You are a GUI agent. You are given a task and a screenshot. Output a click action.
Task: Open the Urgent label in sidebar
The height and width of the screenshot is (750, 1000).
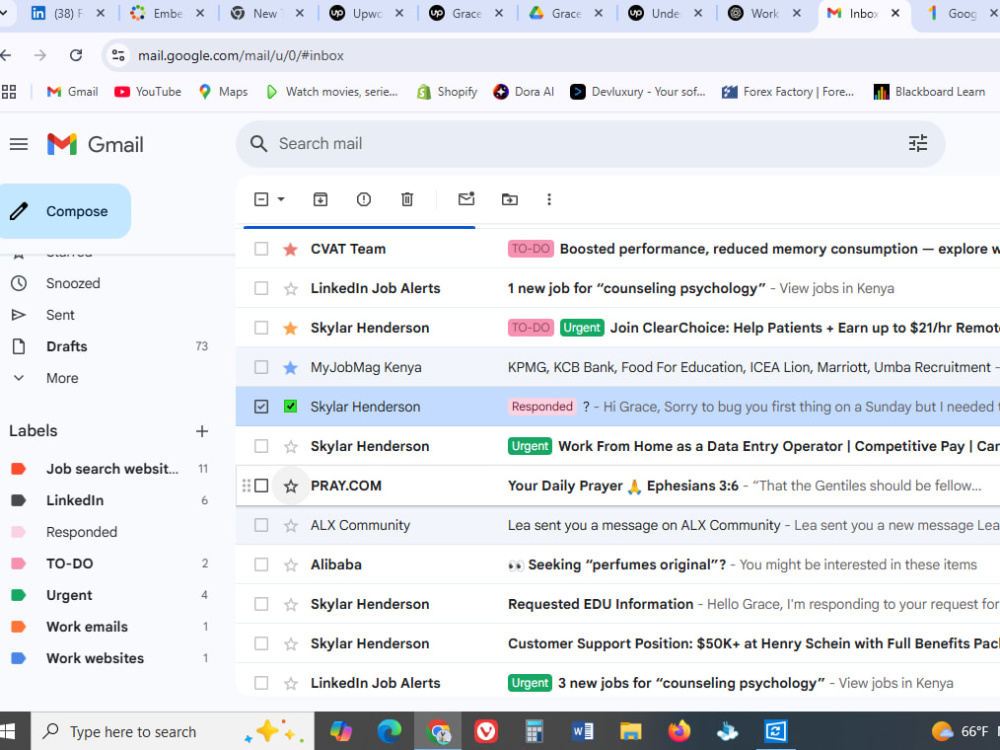[69, 595]
